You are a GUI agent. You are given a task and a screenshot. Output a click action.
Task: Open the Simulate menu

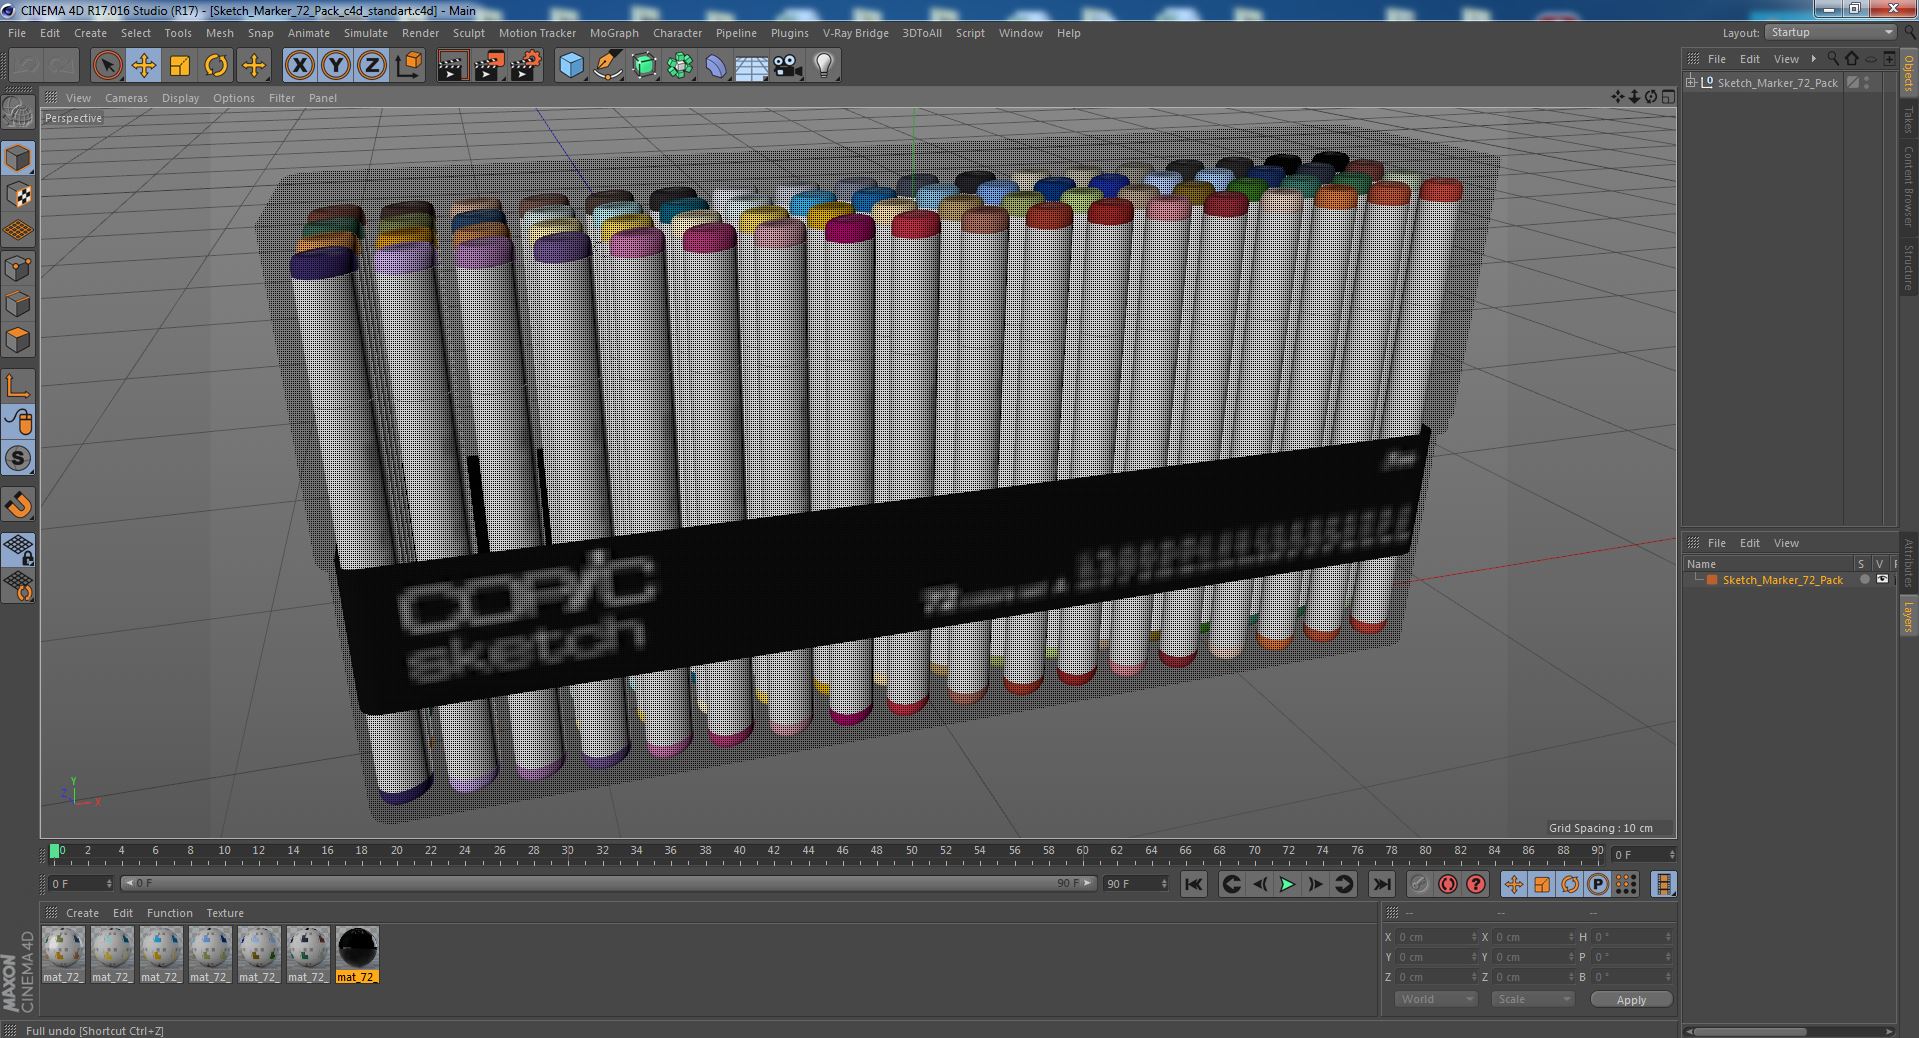point(366,33)
